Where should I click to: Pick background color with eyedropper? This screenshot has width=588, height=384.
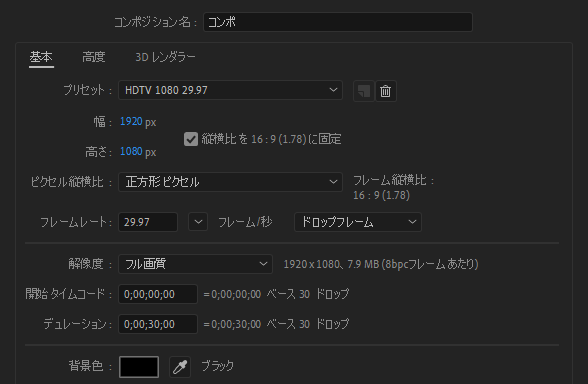(x=180, y=367)
